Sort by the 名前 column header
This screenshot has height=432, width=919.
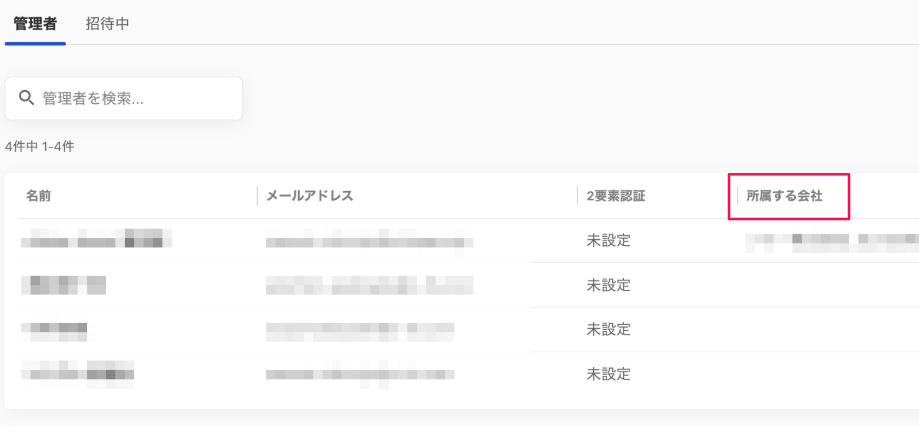(x=38, y=196)
